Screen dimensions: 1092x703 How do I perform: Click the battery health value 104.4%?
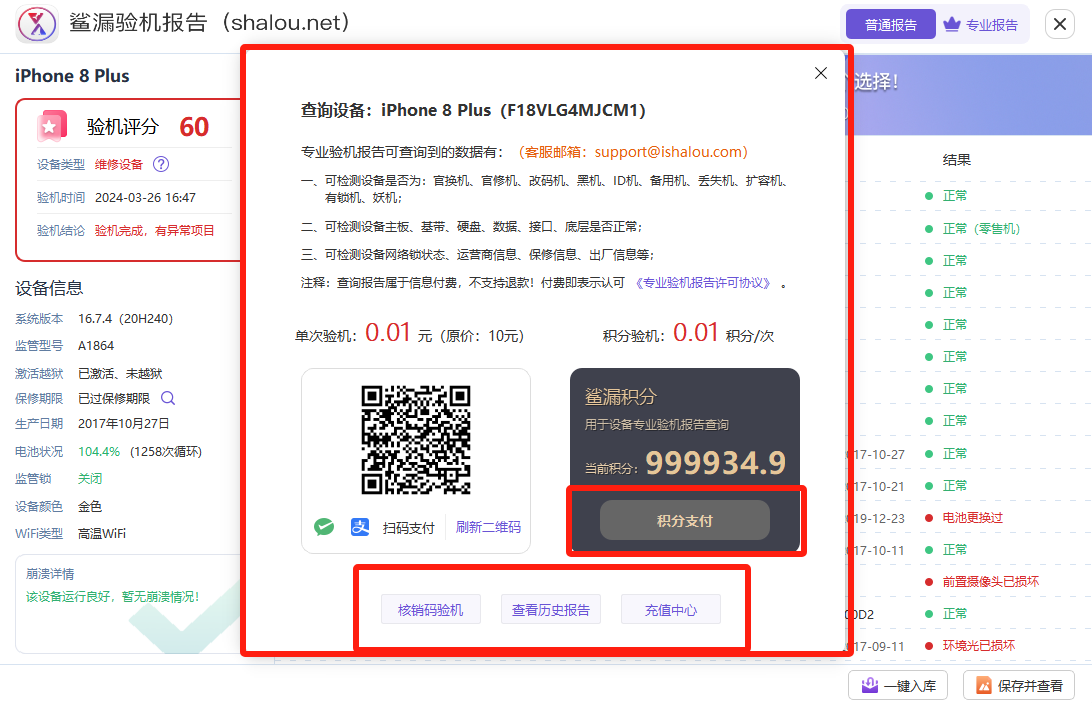(x=99, y=451)
